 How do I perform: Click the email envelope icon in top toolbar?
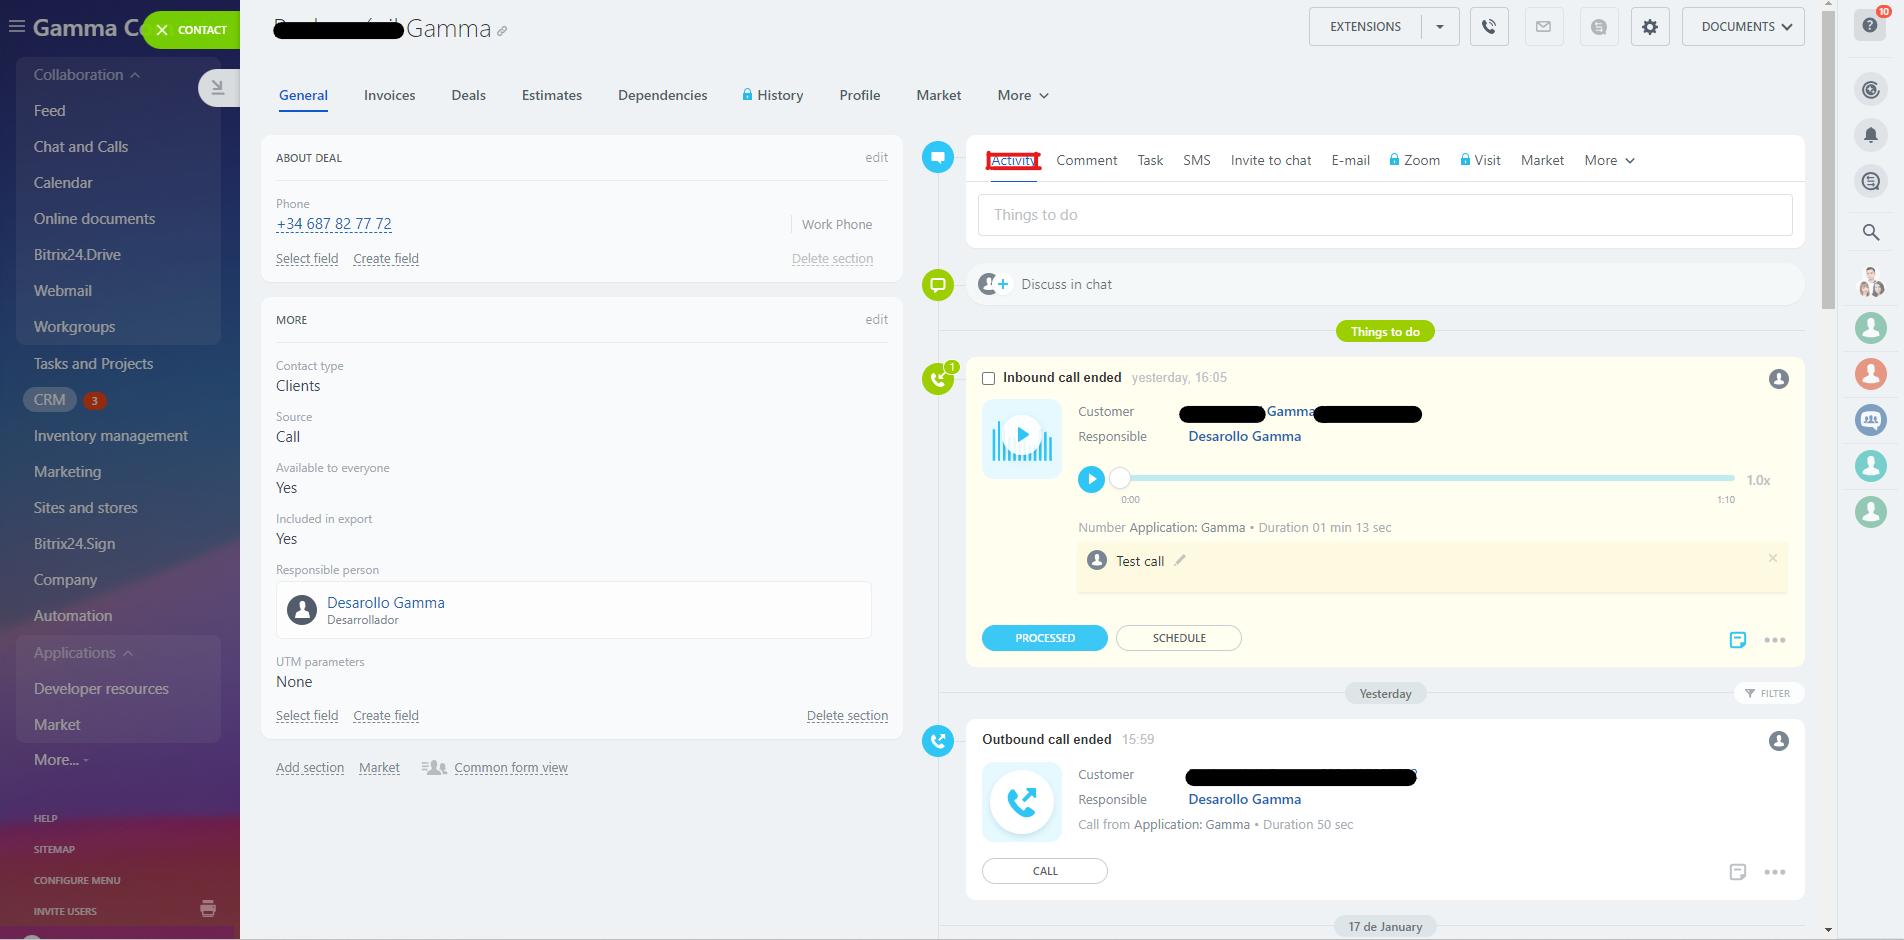[x=1544, y=26]
